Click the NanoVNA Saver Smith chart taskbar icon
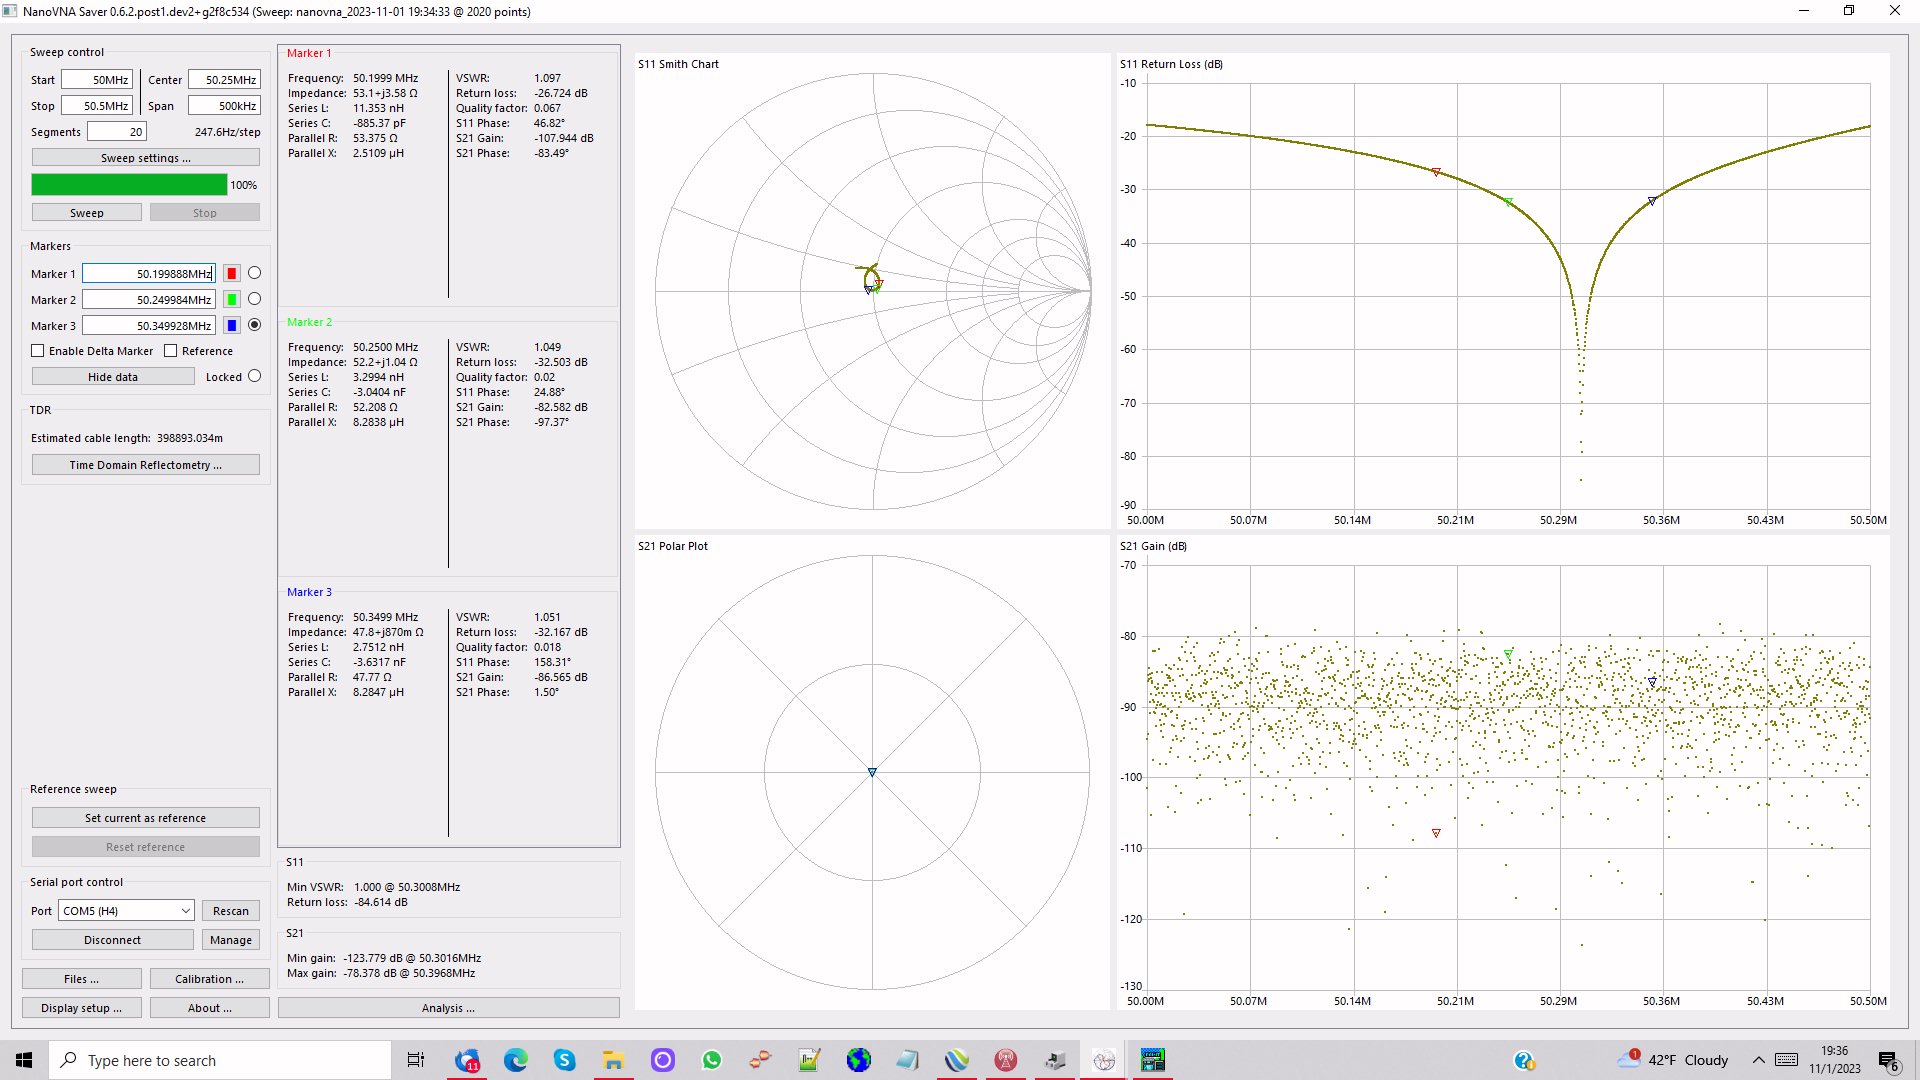The height and width of the screenshot is (1080, 1920). (1104, 1060)
